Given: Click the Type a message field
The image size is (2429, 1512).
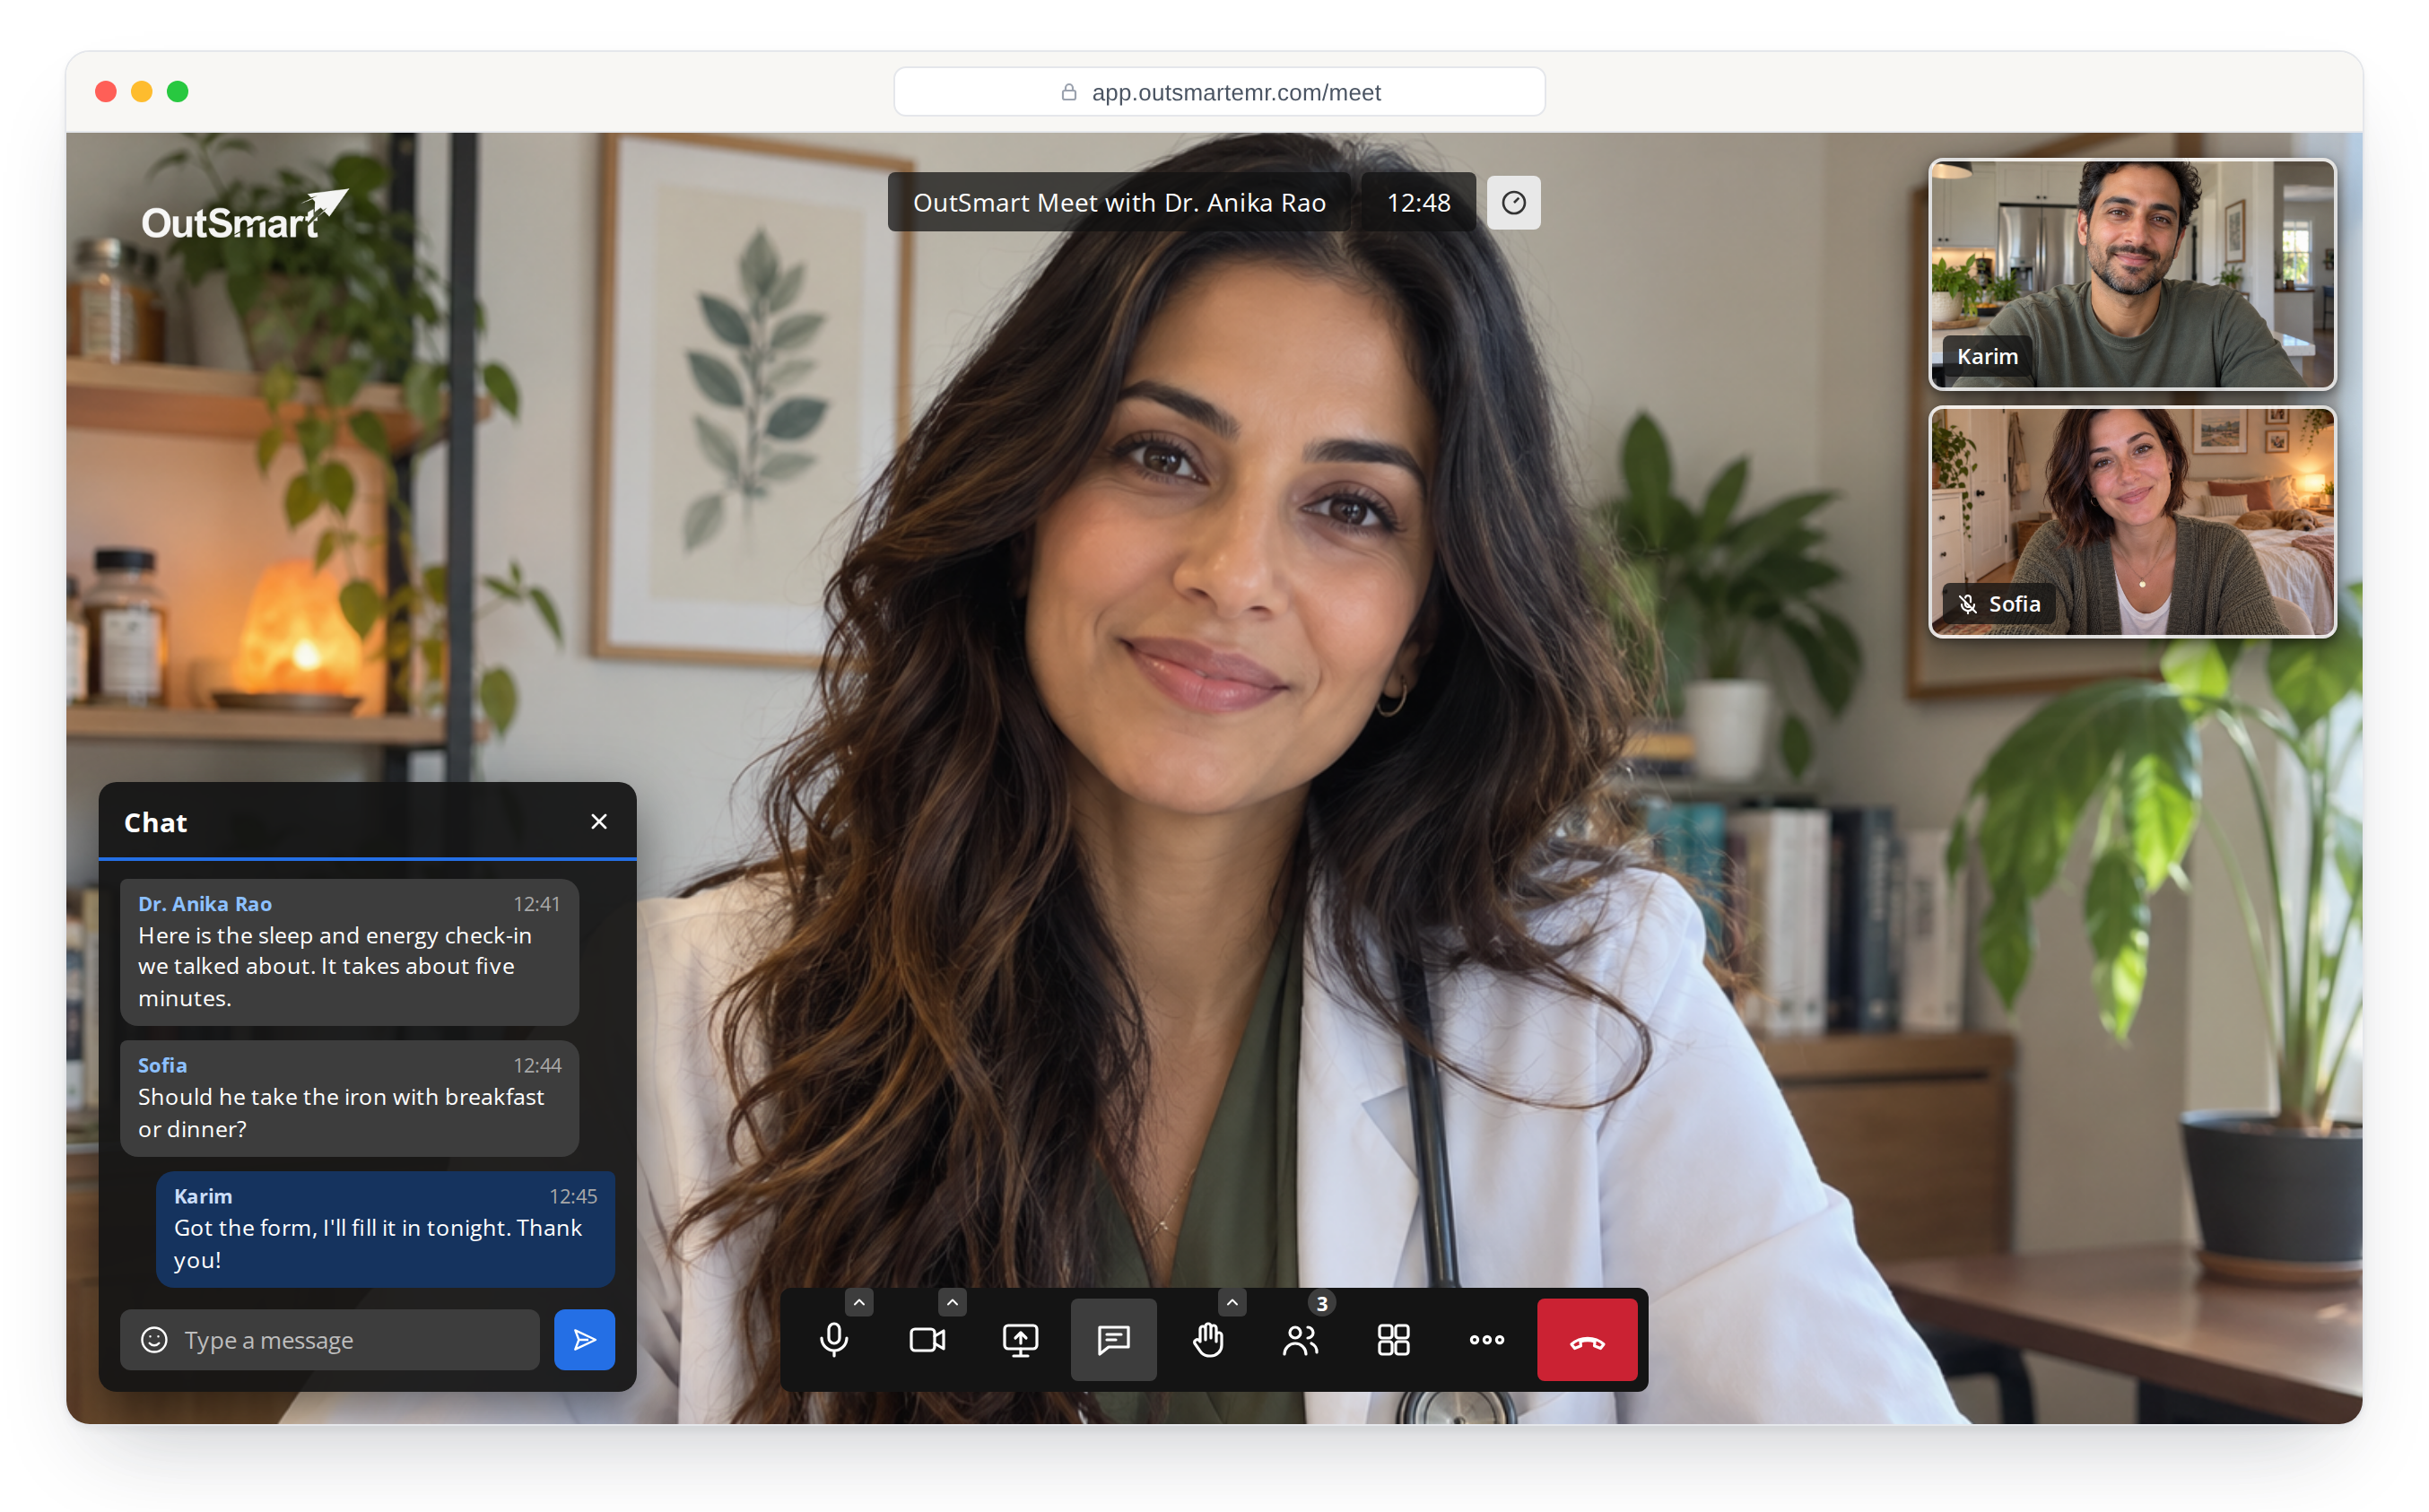Looking at the screenshot, I should 329,1339.
